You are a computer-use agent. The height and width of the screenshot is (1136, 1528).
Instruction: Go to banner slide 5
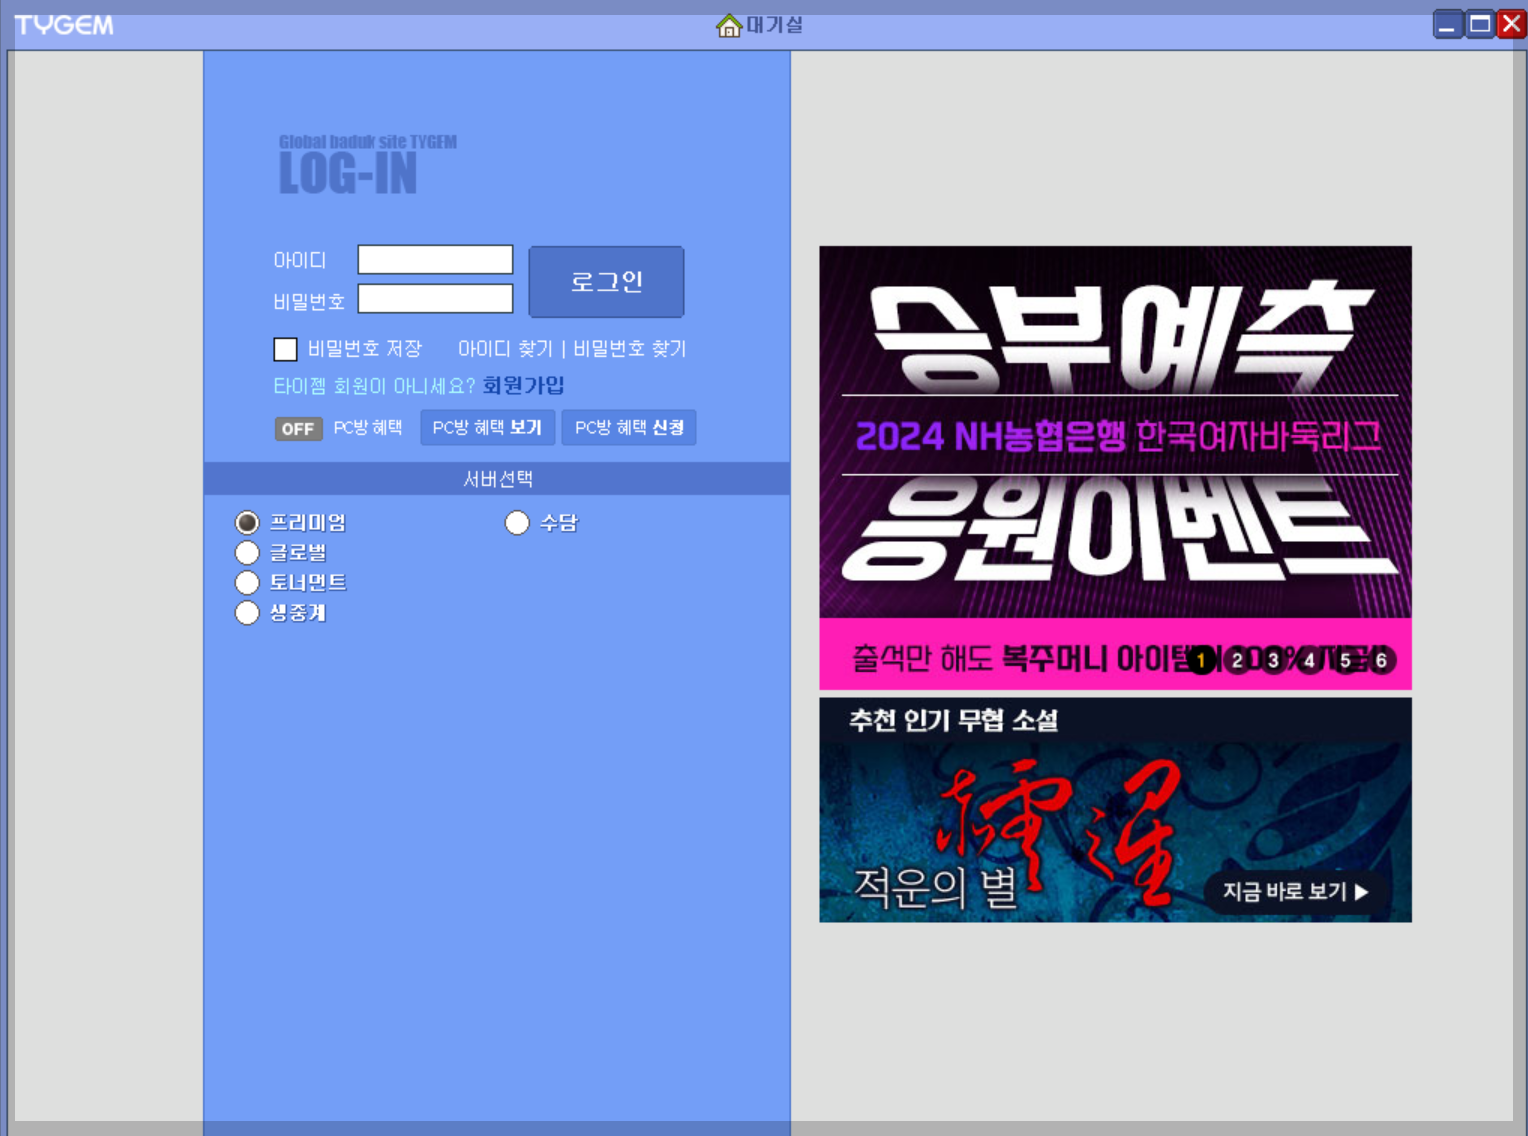pos(1345,660)
